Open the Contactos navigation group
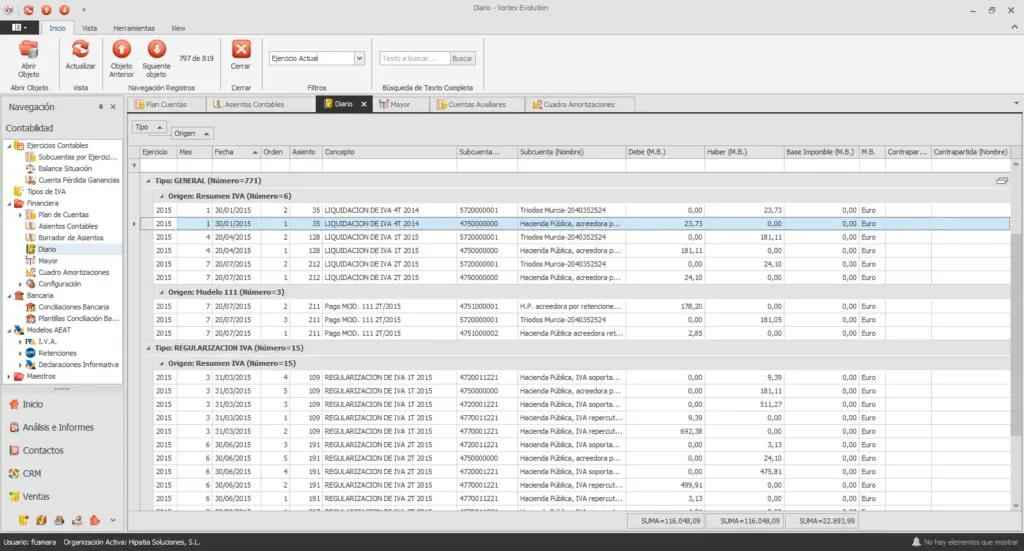The width and height of the screenshot is (1024, 551). (43, 450)
